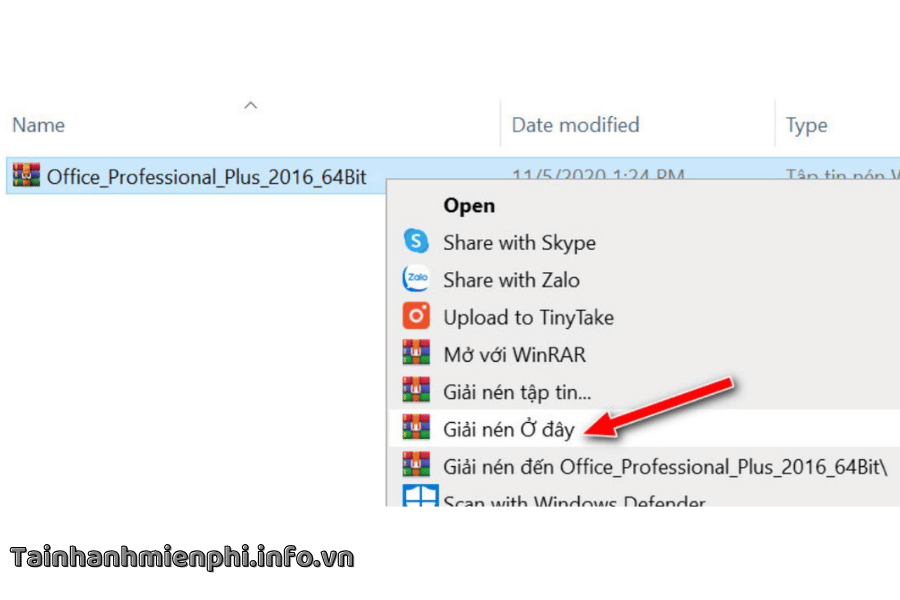Click WinRAR icon beside Mở với WinRAR
Image resolution: width=900 pixels, height=600 pixels.
tap(415, 354)
